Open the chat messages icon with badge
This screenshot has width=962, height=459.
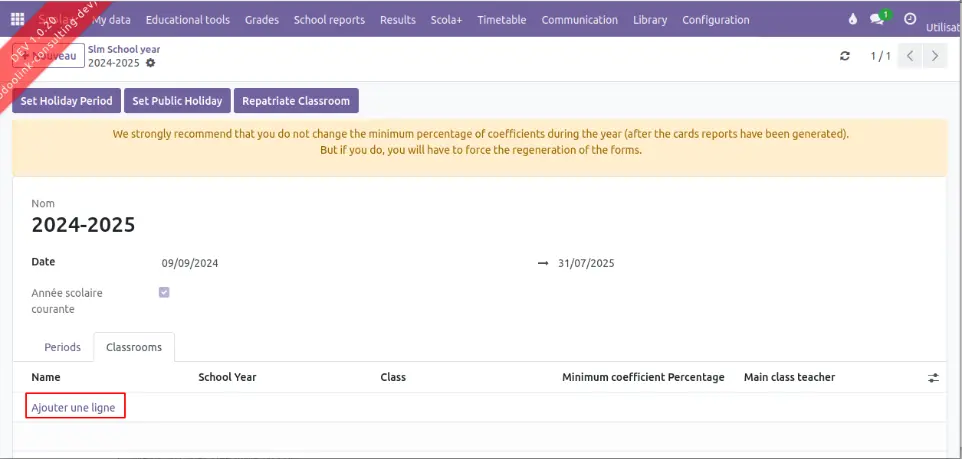[x=879, y=20]
